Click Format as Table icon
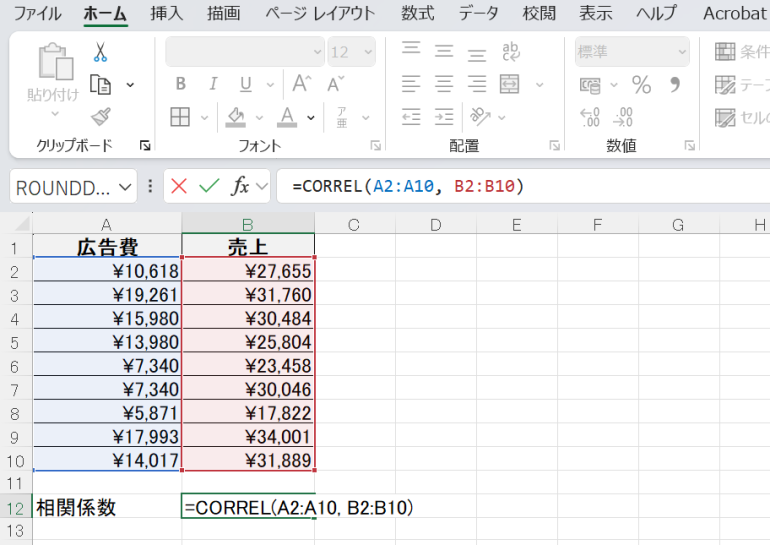 pyautogui.click(x=725, y=85)
